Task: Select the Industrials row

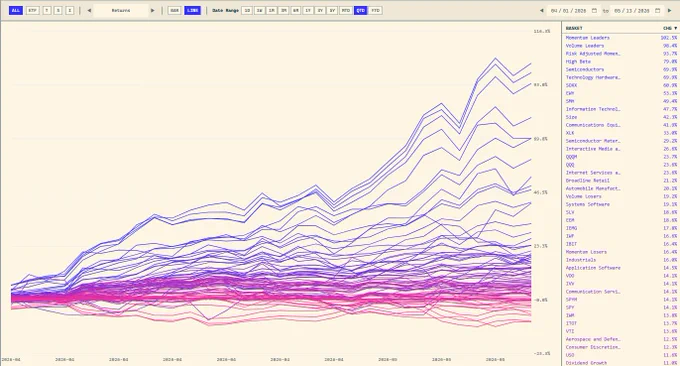Action: tap(621, 260)
